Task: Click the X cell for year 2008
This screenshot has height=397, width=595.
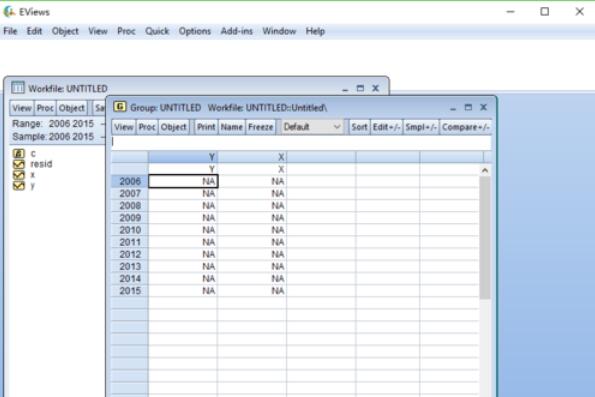Action: [252, 206]
